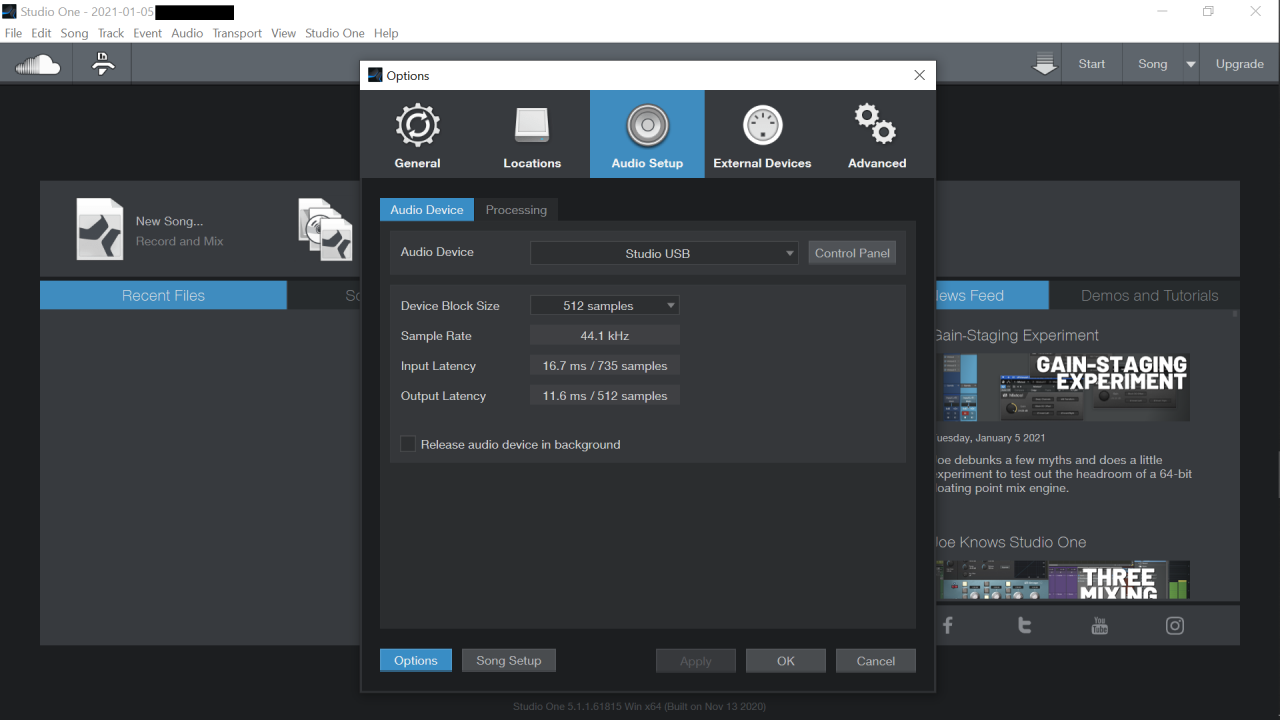This screenshot has width=1280, height=720.
Task: Close the Options dialog with X
Action: click(920, 75)
